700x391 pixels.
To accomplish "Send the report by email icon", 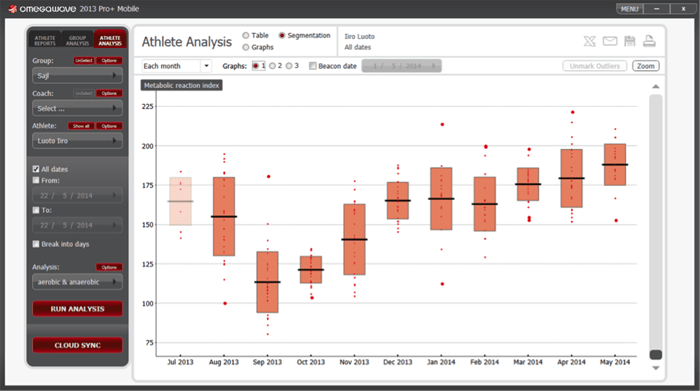I will point(610,41).
